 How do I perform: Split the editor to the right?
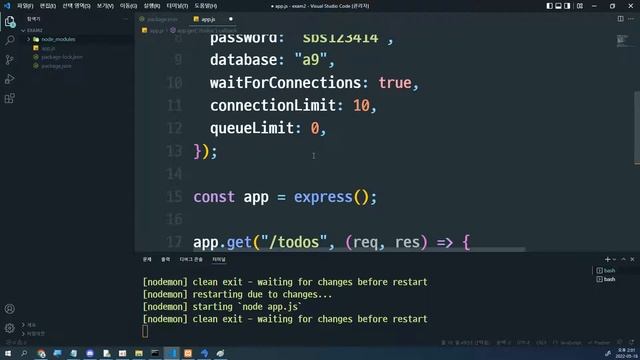coord(620,19)
